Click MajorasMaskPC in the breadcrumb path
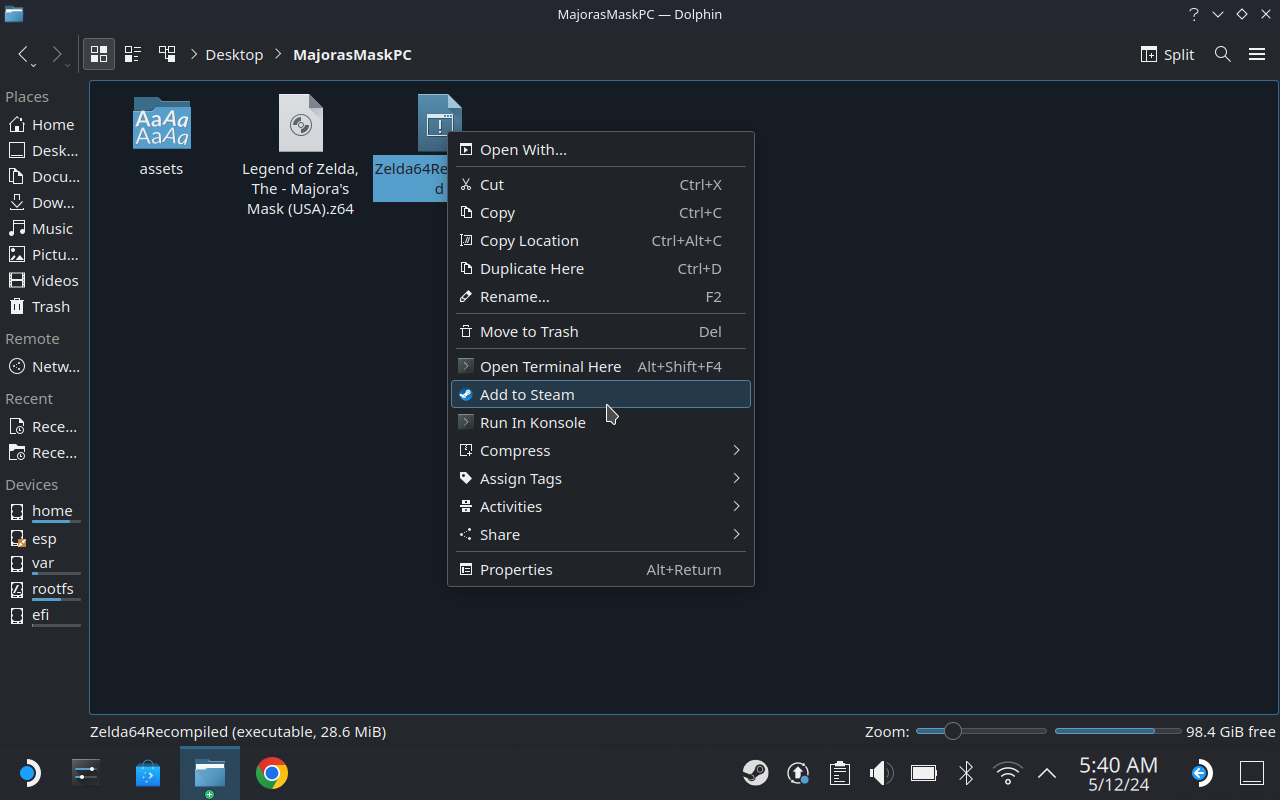The height and width of the screenshot is (800, 1280). coord(352,55)
